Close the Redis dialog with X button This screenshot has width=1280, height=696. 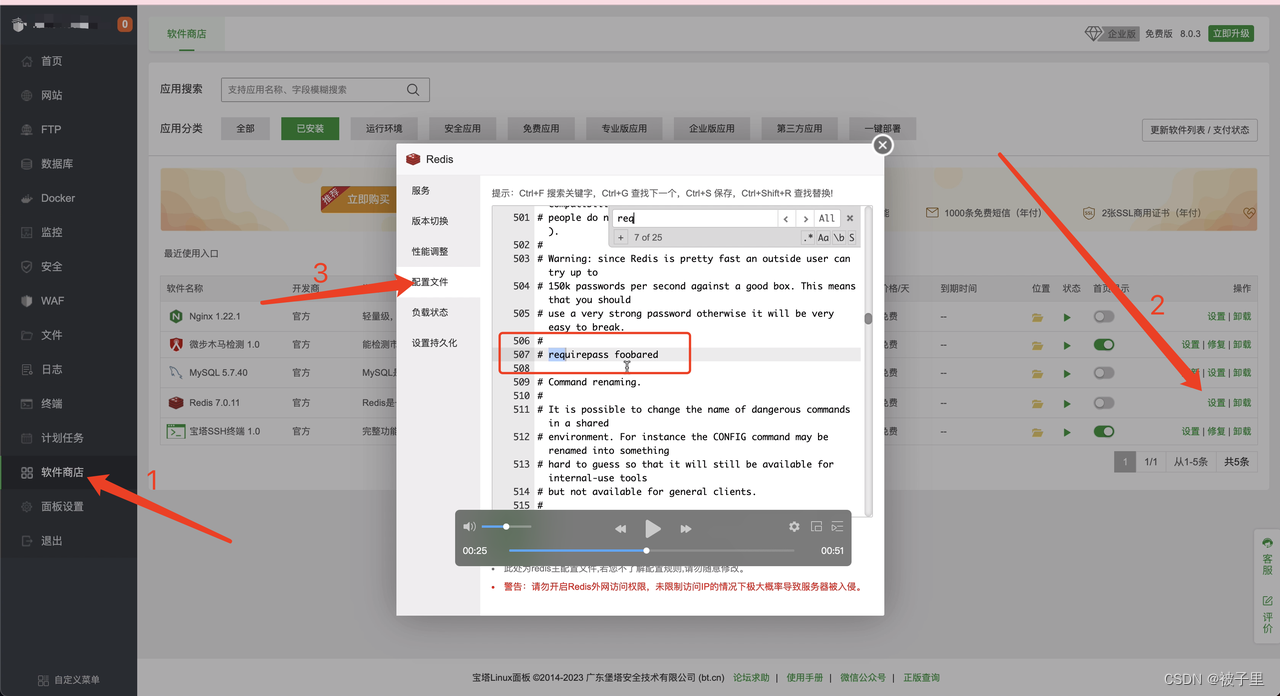882,145
